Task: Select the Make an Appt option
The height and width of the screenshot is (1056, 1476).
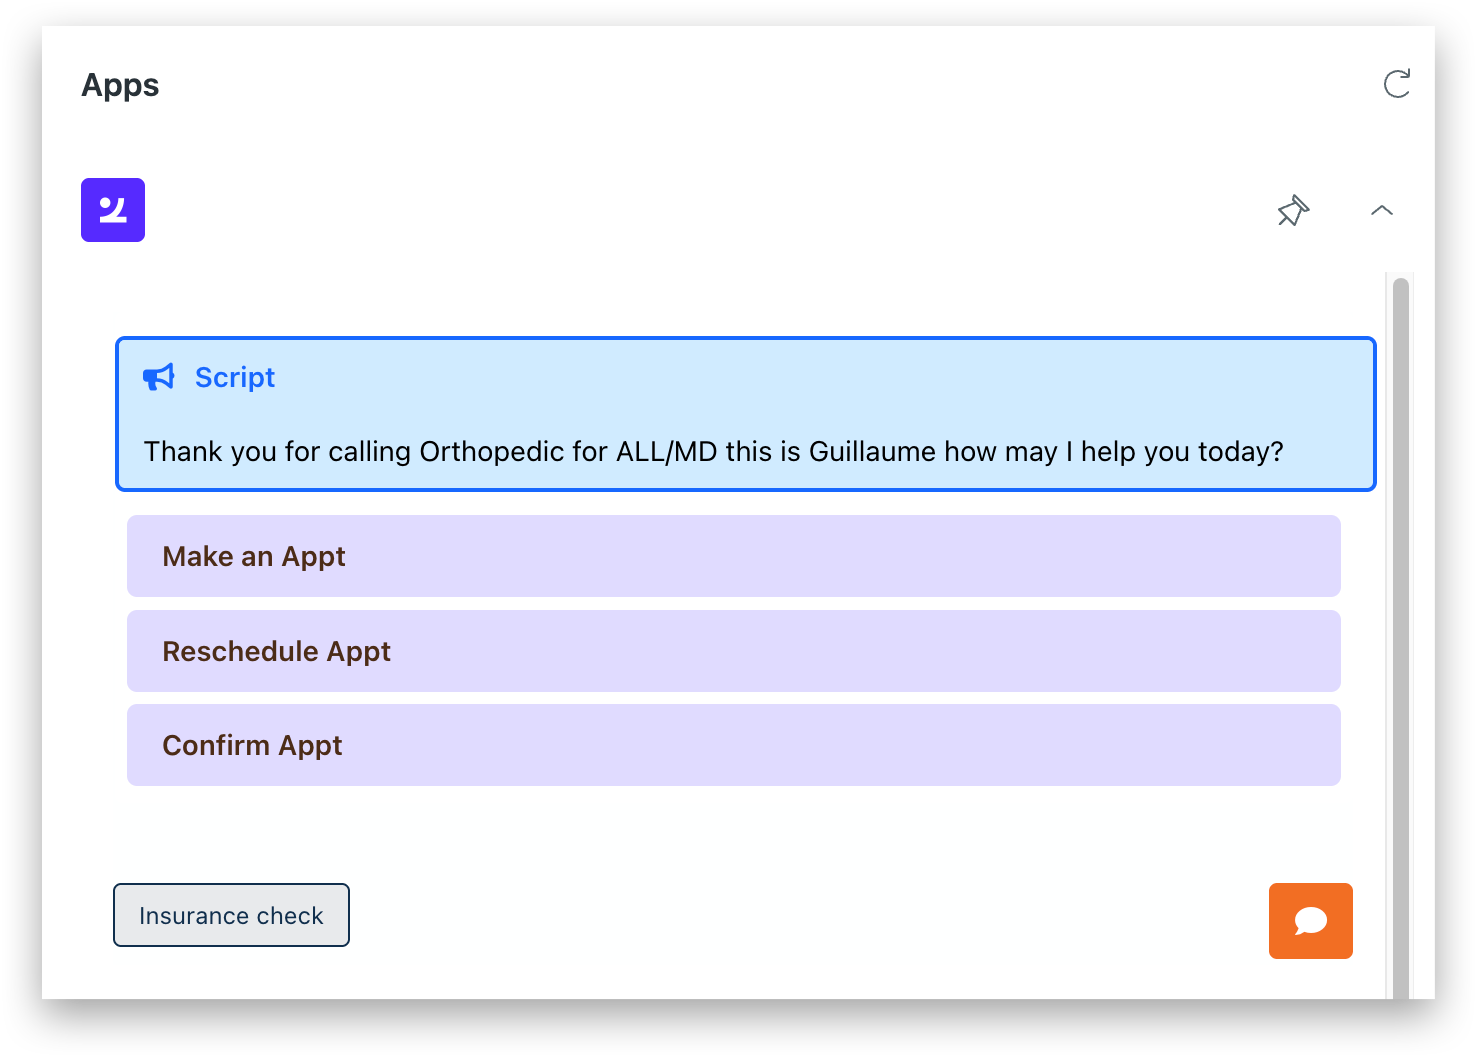Action: coord(254,556)
